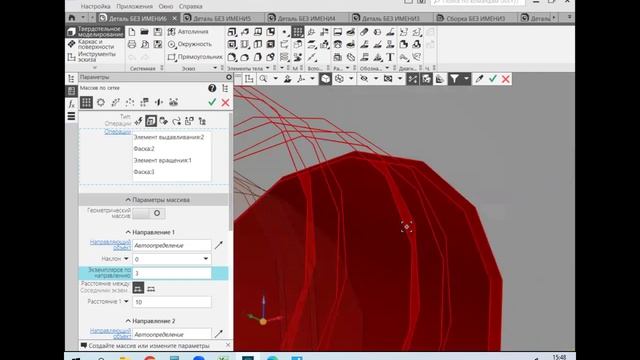This screenshot has width=640, height=360.
Task: Choose the operations type icon (highlighted)
Action: pyautogui.click(x=151, y=121)
